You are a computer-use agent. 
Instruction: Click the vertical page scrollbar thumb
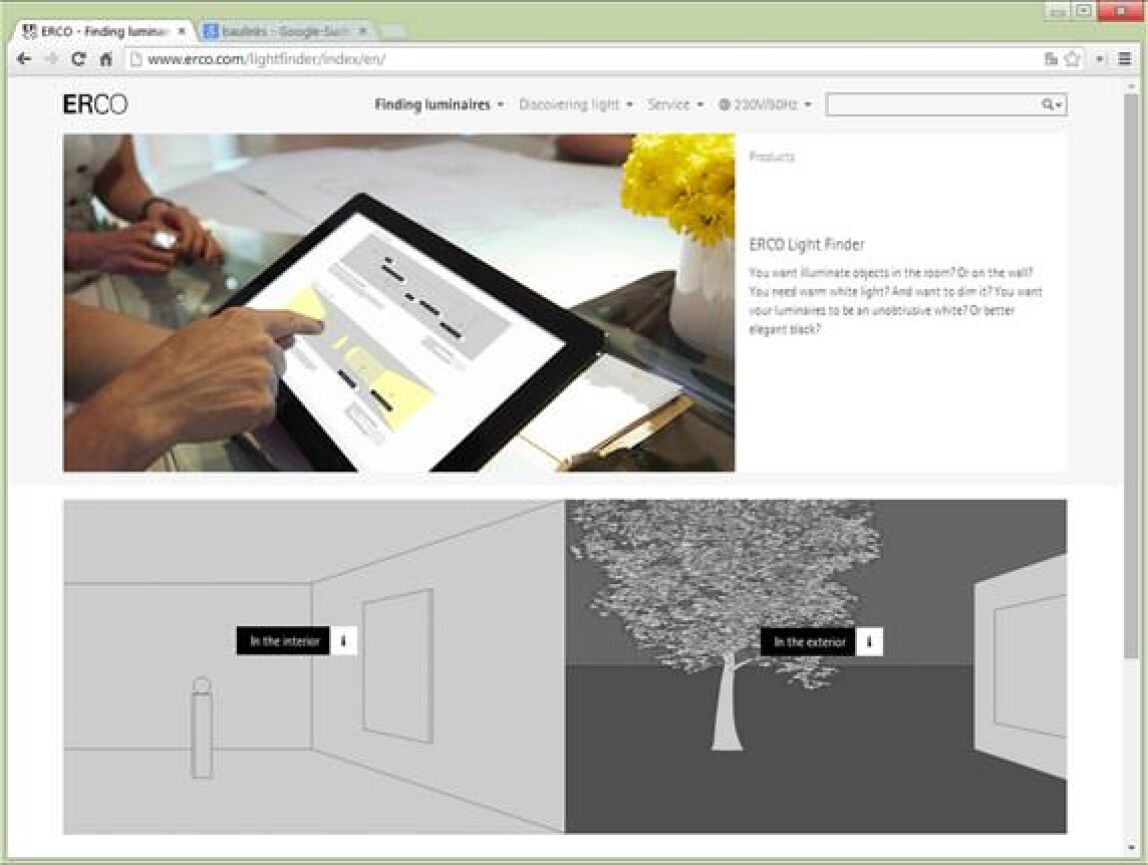[1130, 374]
